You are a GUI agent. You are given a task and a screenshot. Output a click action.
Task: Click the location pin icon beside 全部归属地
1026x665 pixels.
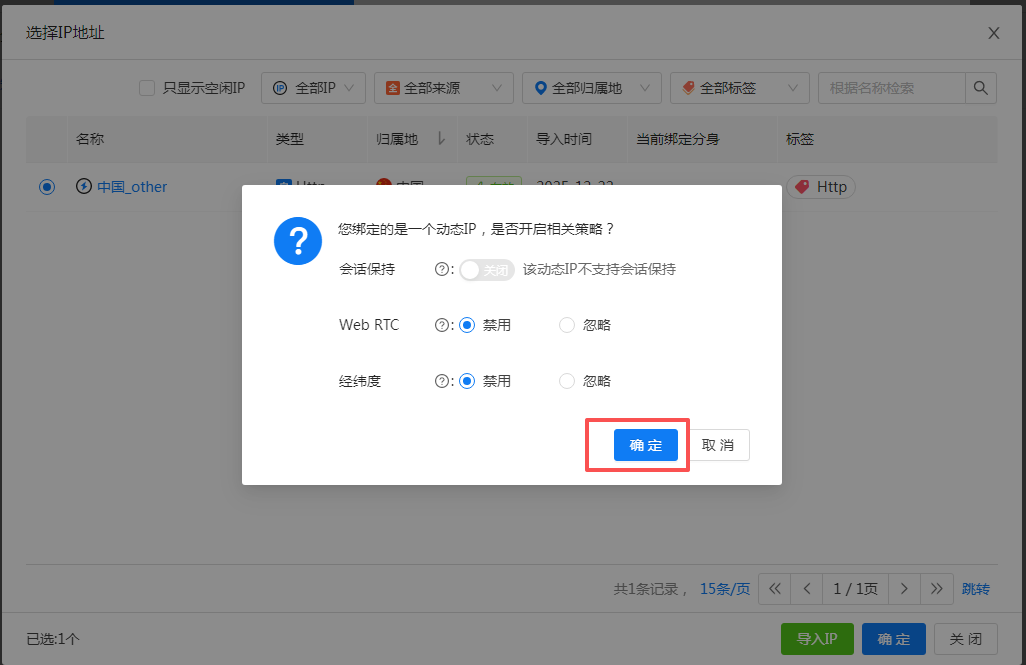click(540, 88)
